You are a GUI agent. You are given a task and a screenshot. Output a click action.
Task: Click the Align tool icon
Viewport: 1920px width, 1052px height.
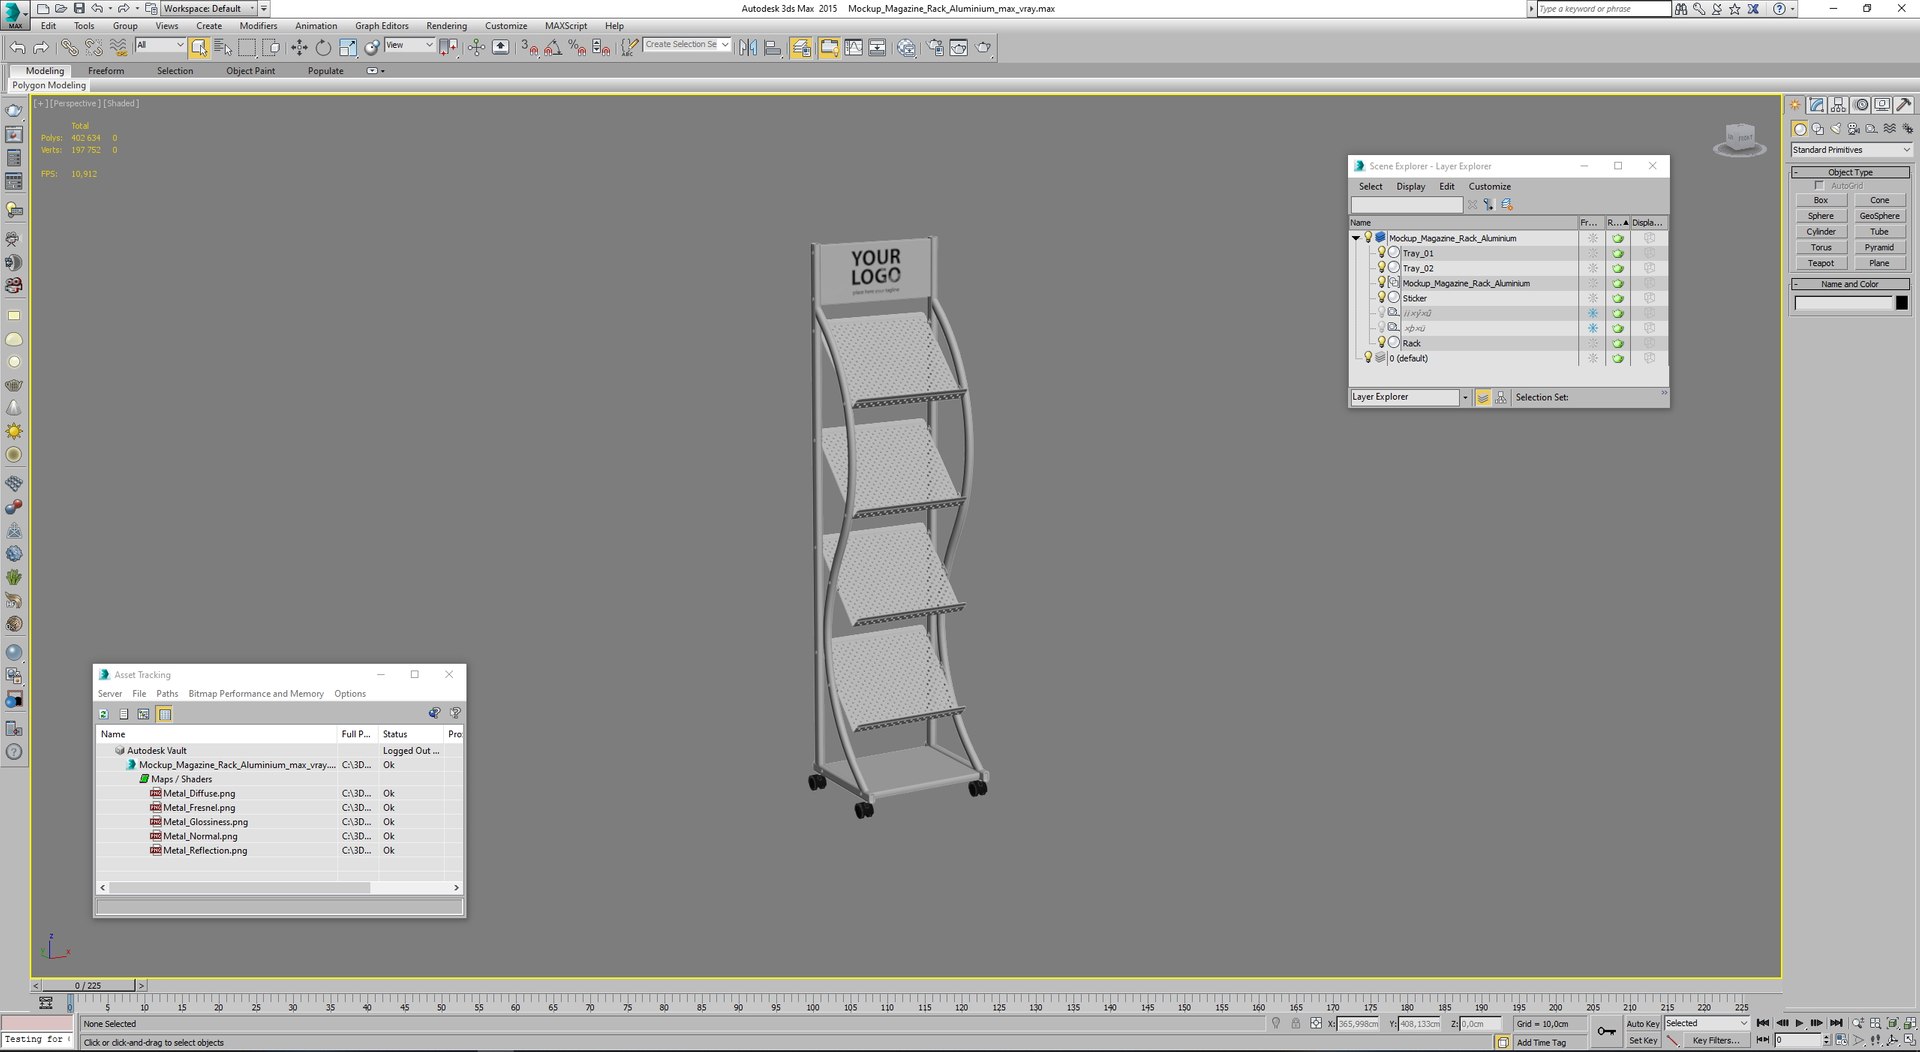(772, 47)
